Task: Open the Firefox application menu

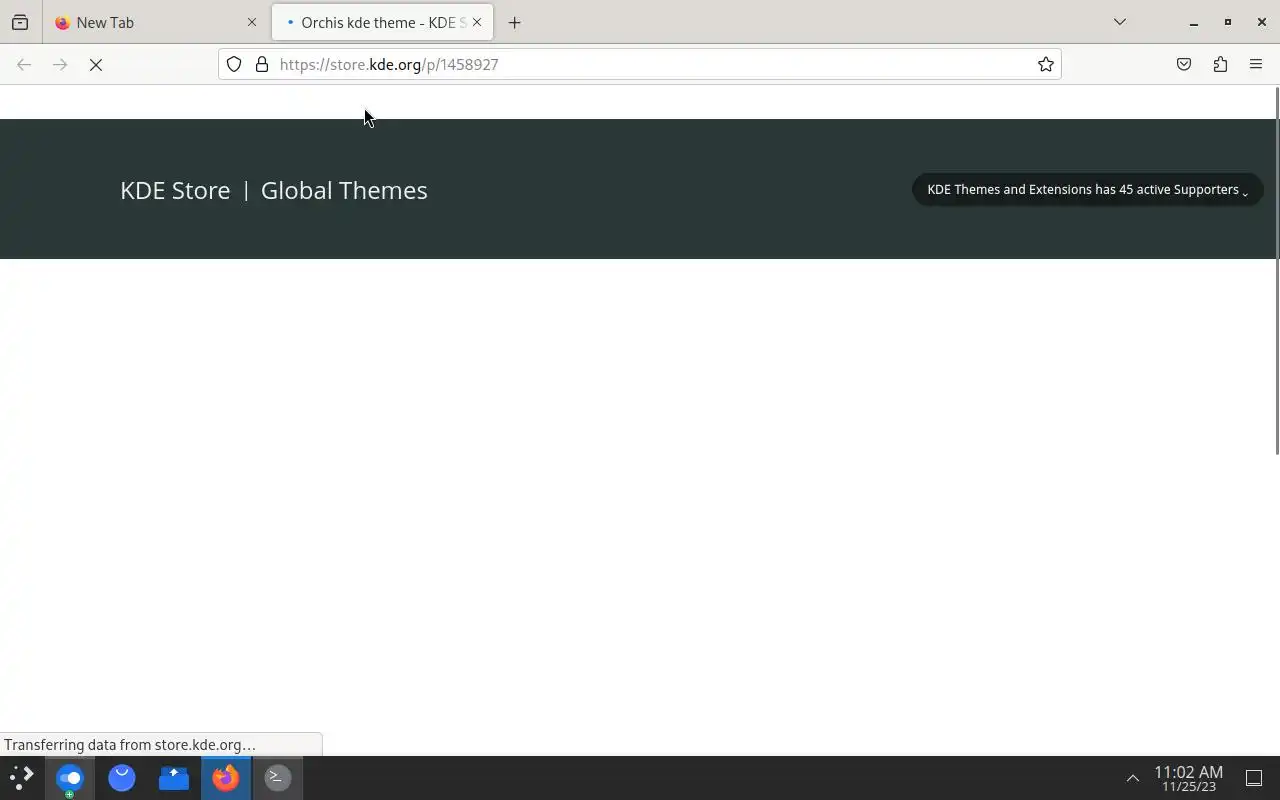Action: [x=1256, y=64]
